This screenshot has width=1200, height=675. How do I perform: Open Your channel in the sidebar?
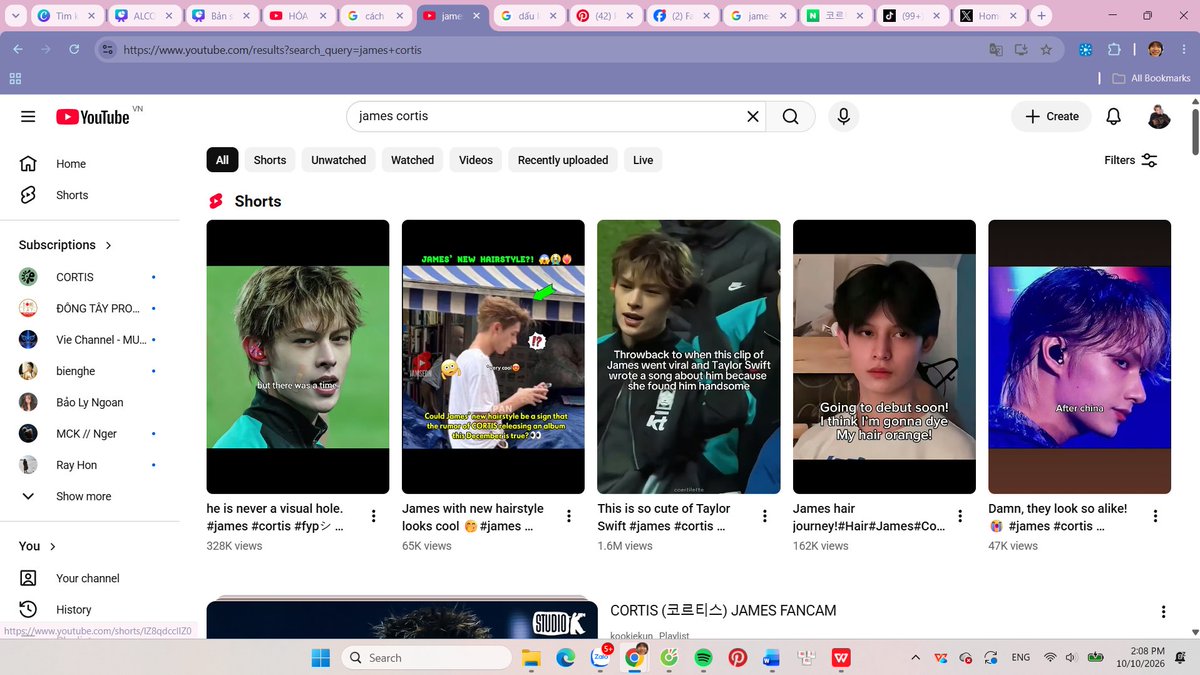tap(88, 578)
